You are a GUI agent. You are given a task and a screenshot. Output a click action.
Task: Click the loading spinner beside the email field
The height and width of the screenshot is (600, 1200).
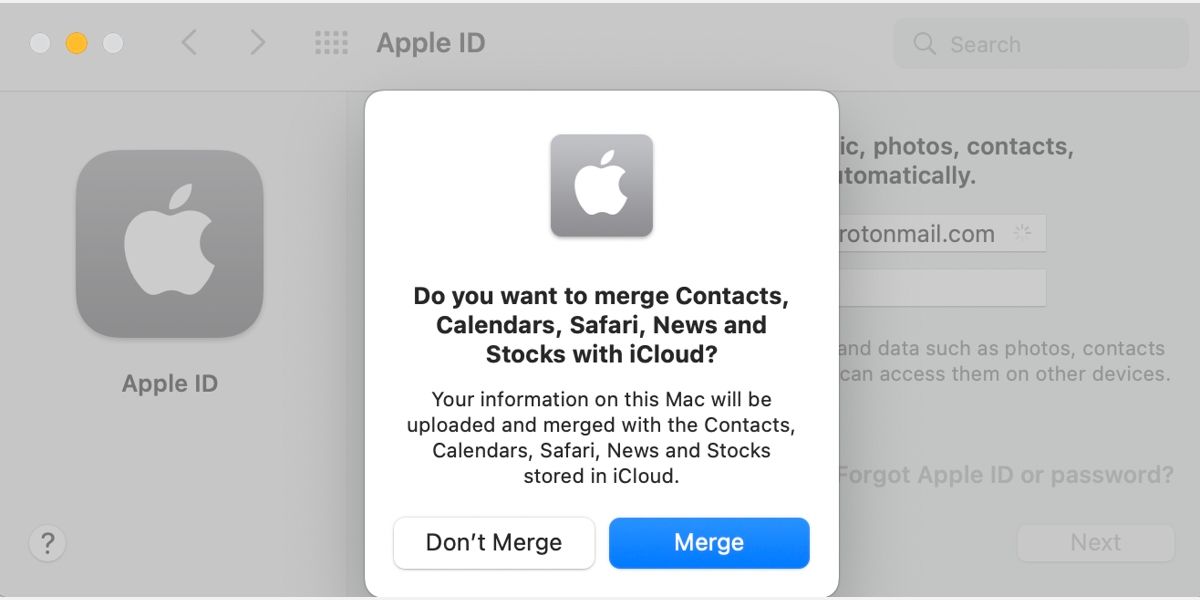1022,231
